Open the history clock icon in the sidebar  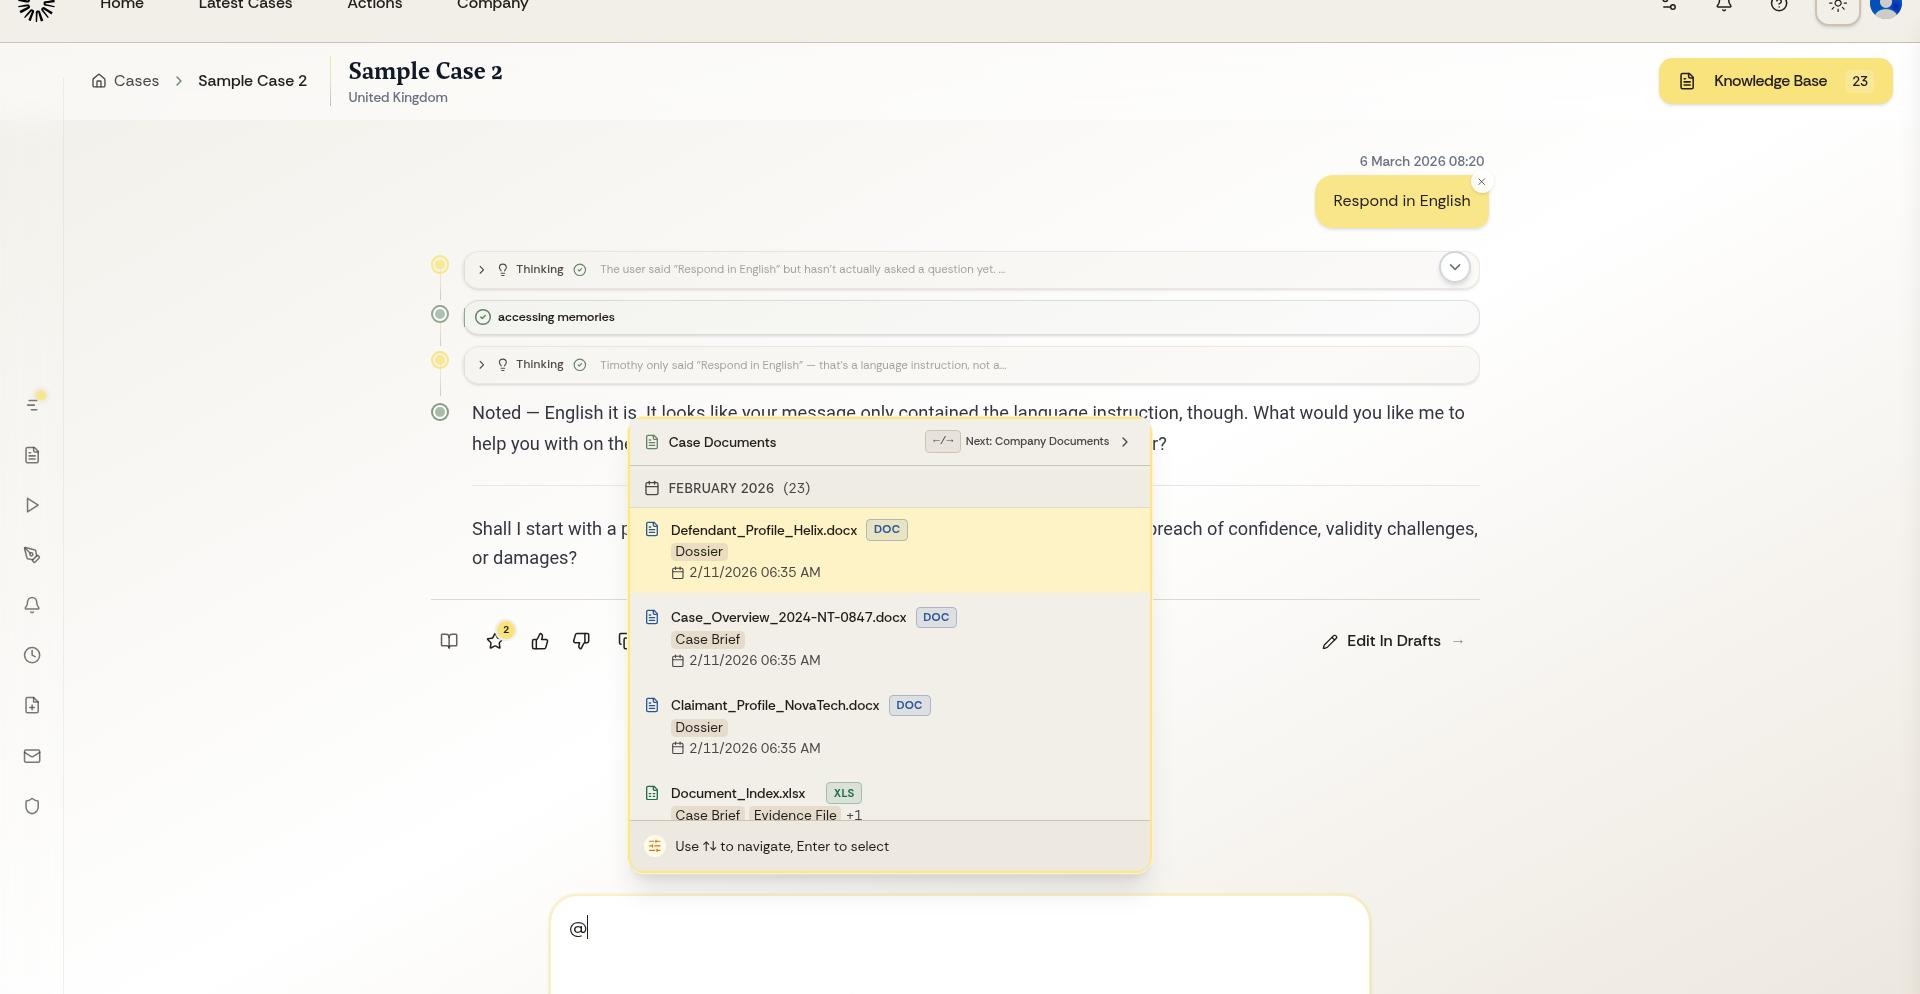[31, 655]
